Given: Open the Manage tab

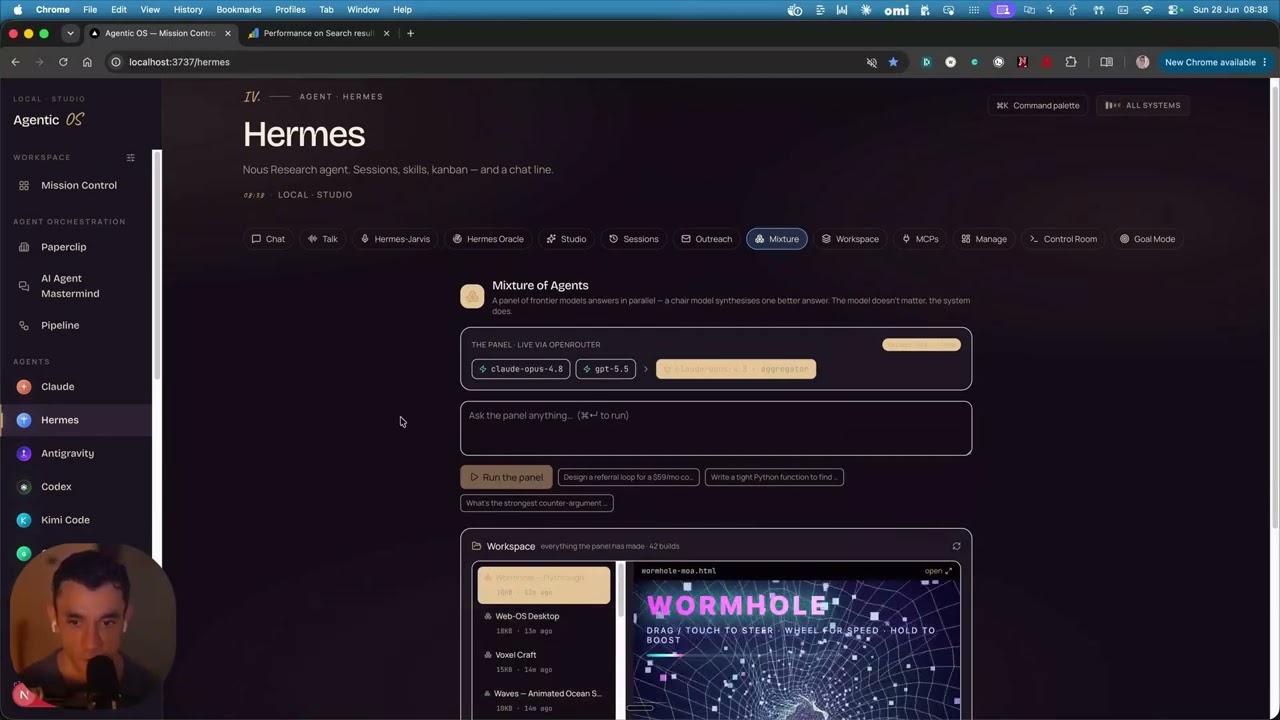Looking at the screenshot, I should click(984, 239).
